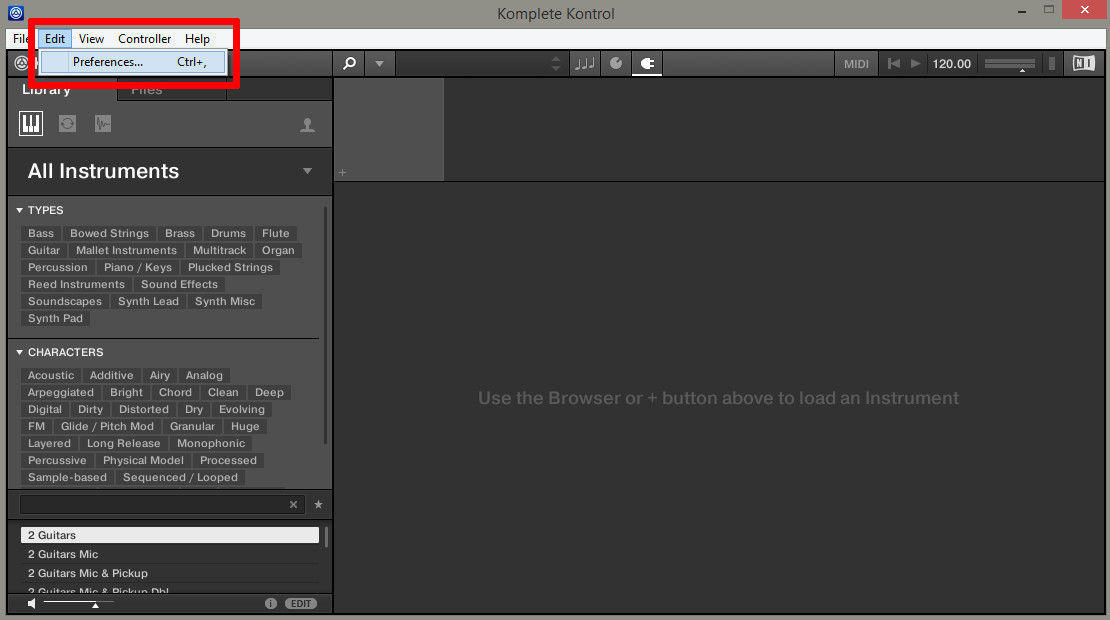The width and height of the screenshot is (1110, 620).
Task: Maximize the Komplete Kontrol window
Action: (1049, 10)
